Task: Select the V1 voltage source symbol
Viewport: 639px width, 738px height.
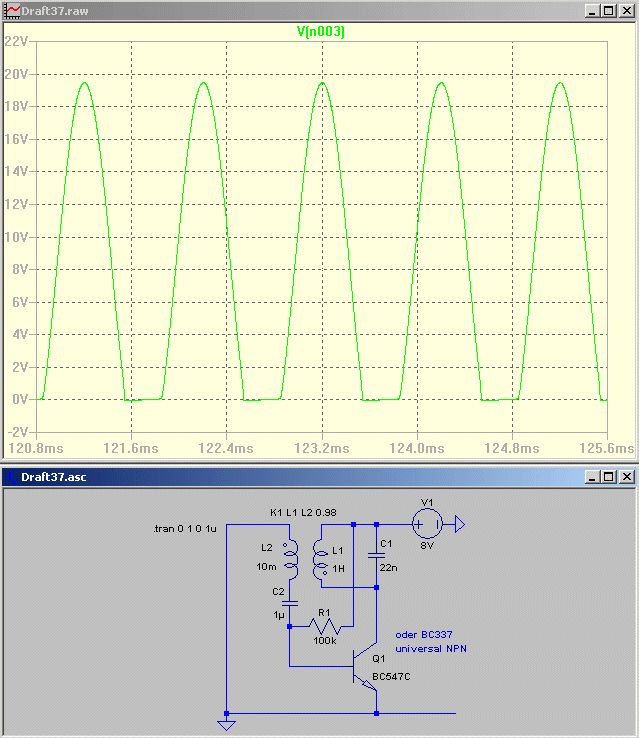Action: pyautogui.click(x=427, y=524)
